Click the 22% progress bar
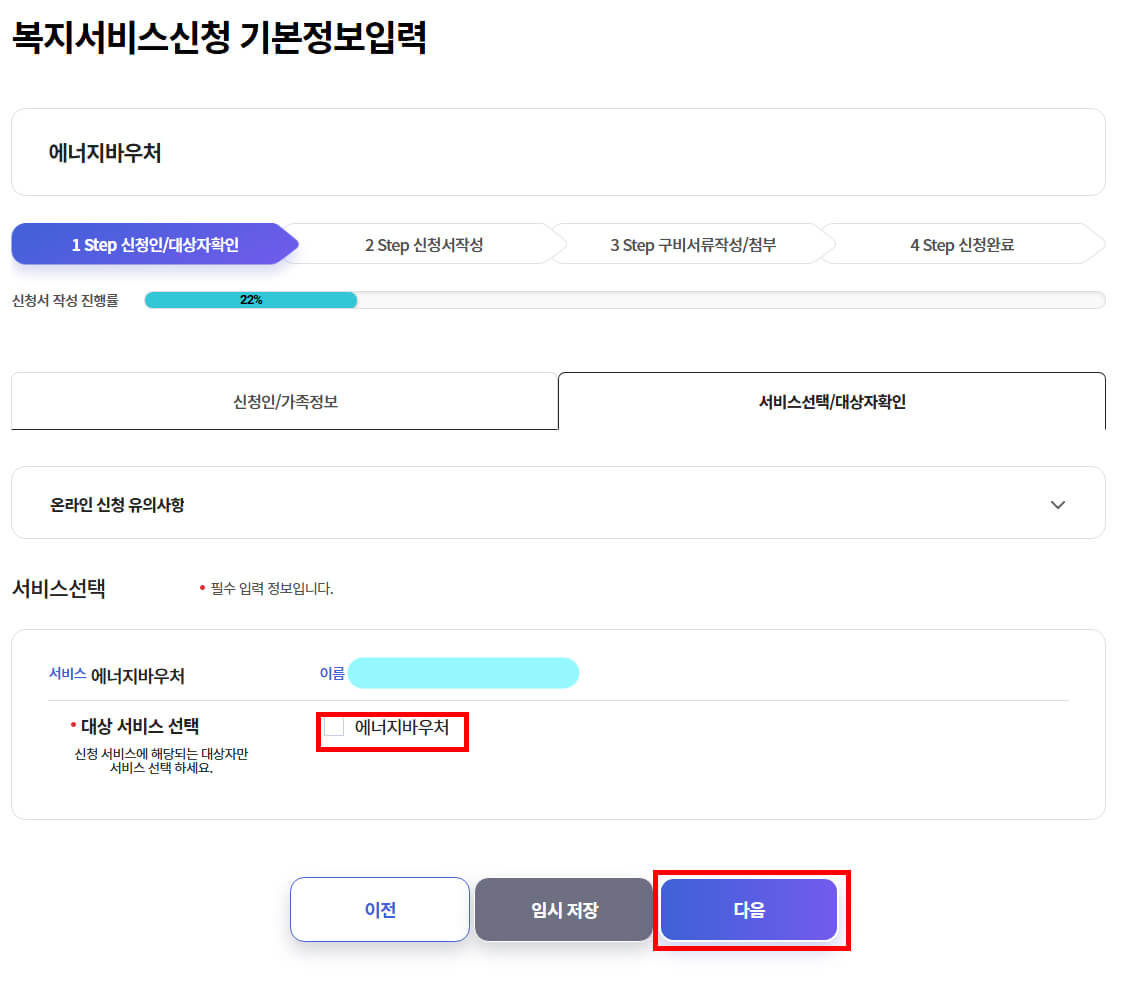The image size is (1130, 1000). (x=250, y=299)
